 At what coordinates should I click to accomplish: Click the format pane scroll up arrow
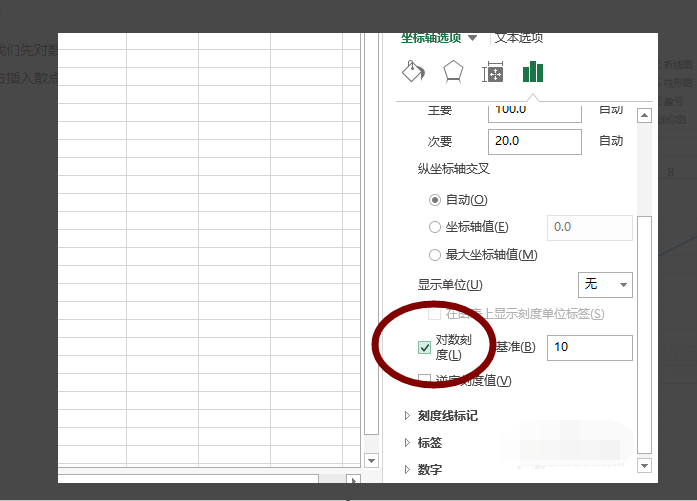pyautogui.click(x=644, y=116)
